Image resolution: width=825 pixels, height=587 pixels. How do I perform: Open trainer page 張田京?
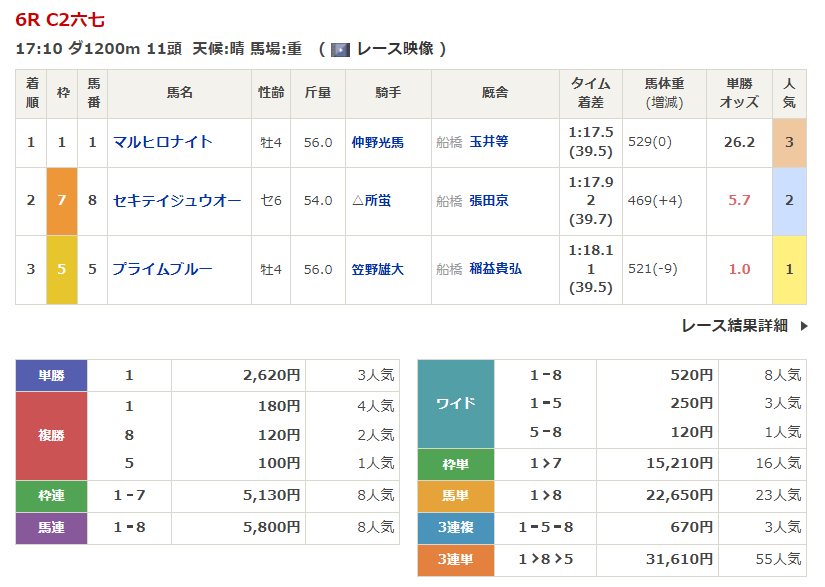click(489, 200)
